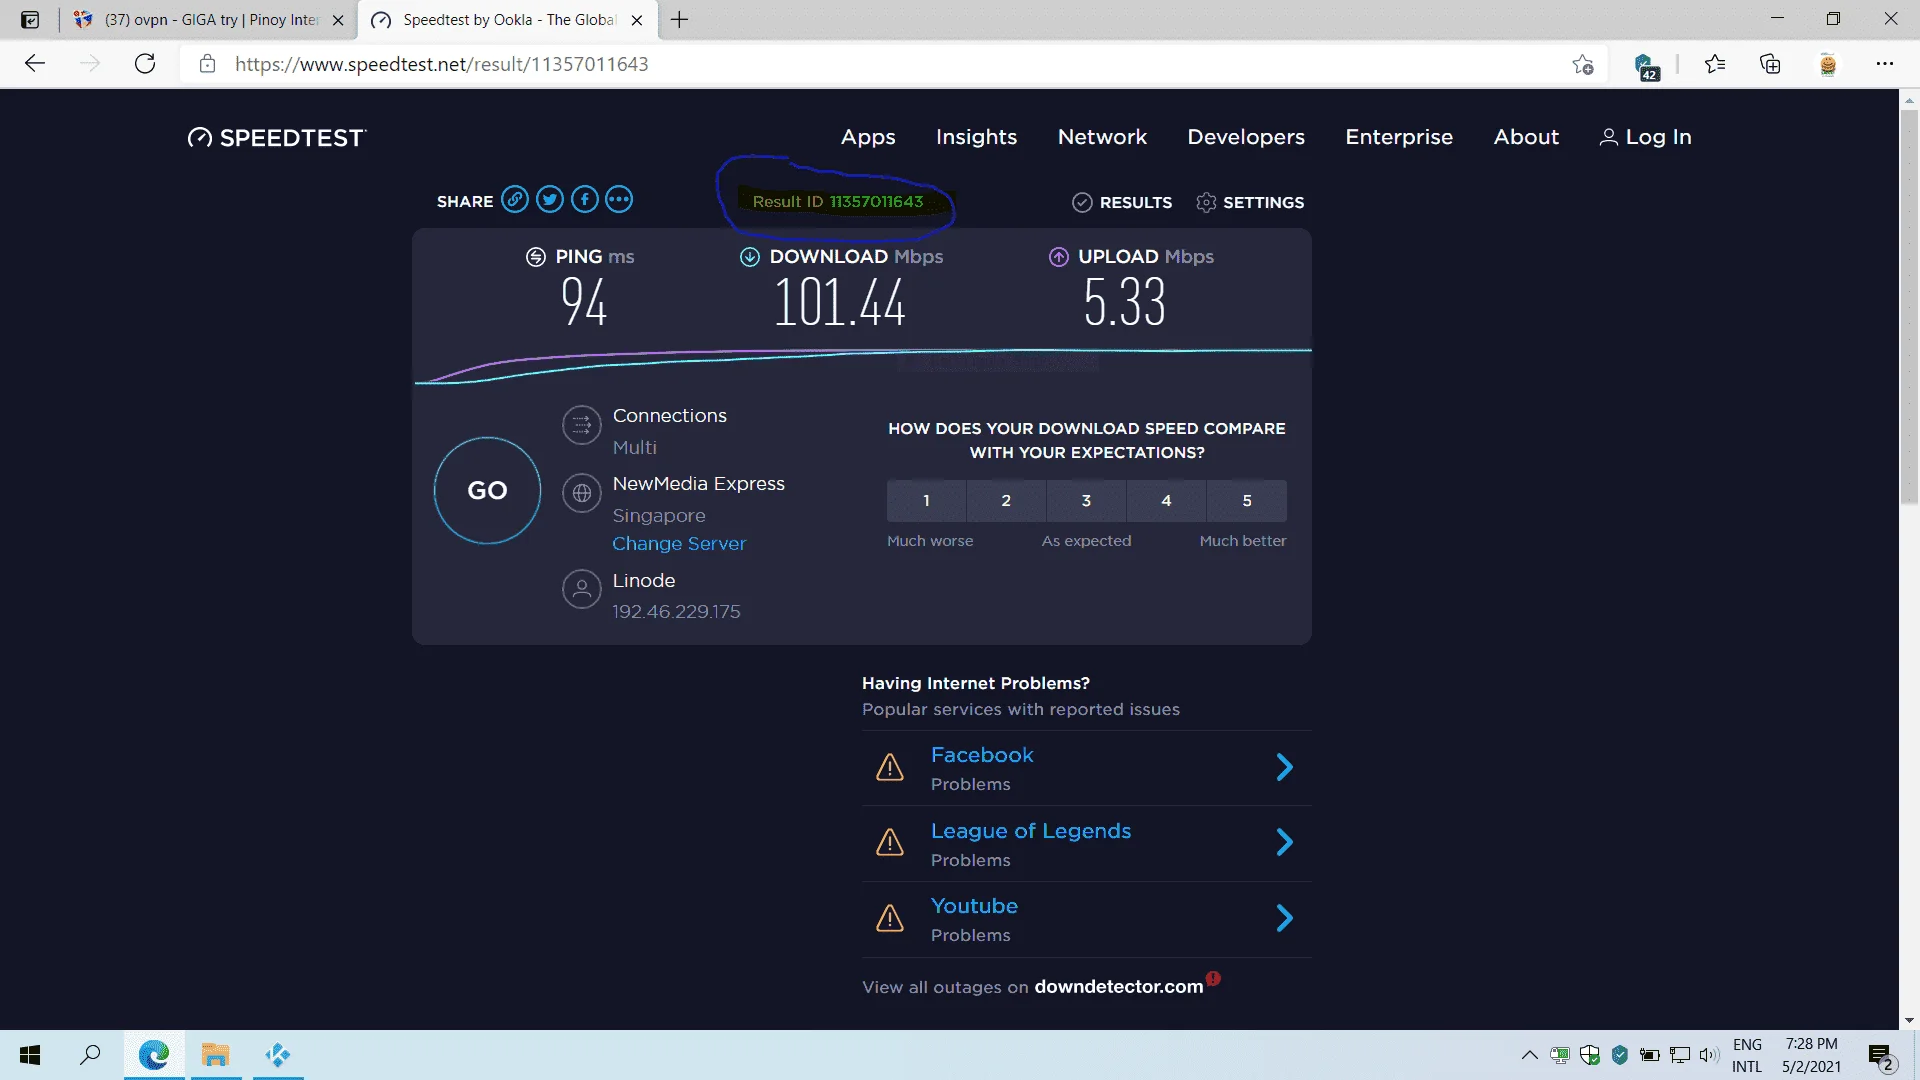Rate download speed 5, Much better

[x=1247, y=501]
